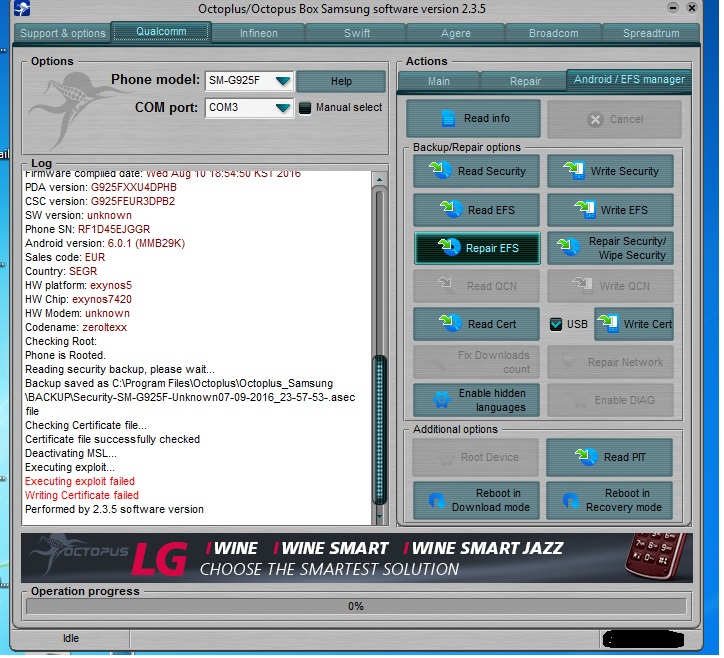Click the Octopus Box title bar logo
The height and width of the screenshot is (658, 724).
pos(22,8)
